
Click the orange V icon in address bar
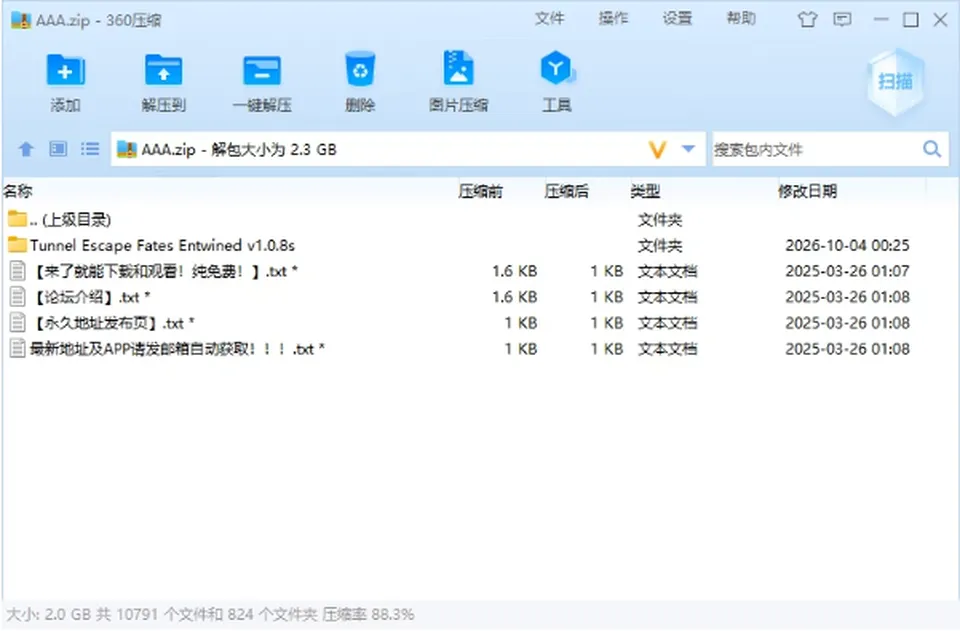657,149
